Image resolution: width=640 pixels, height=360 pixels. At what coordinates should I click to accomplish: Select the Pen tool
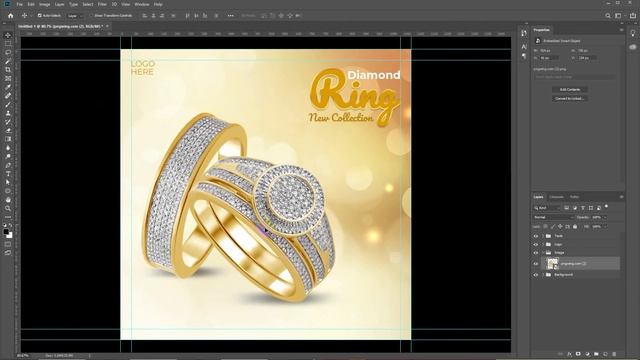coord(8,165)
